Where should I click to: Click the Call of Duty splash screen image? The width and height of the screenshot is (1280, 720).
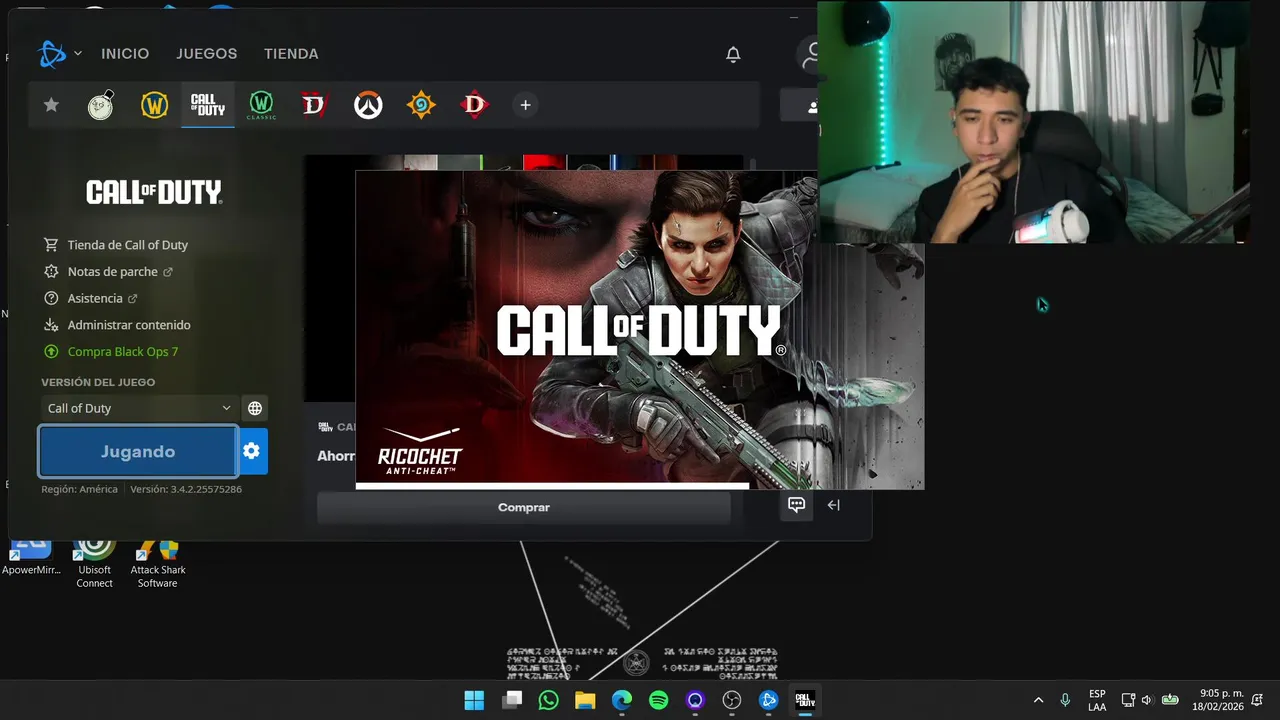coord(640,330)
